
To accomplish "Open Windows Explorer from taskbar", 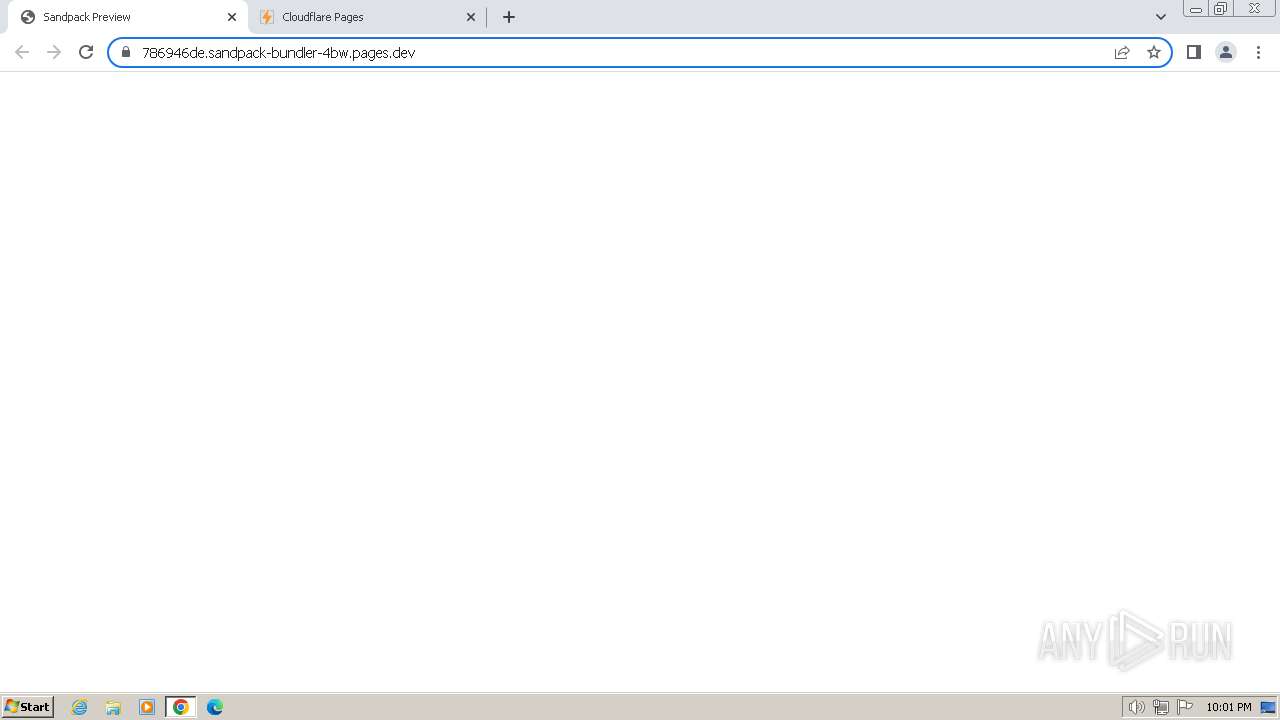I will point(113,707).
